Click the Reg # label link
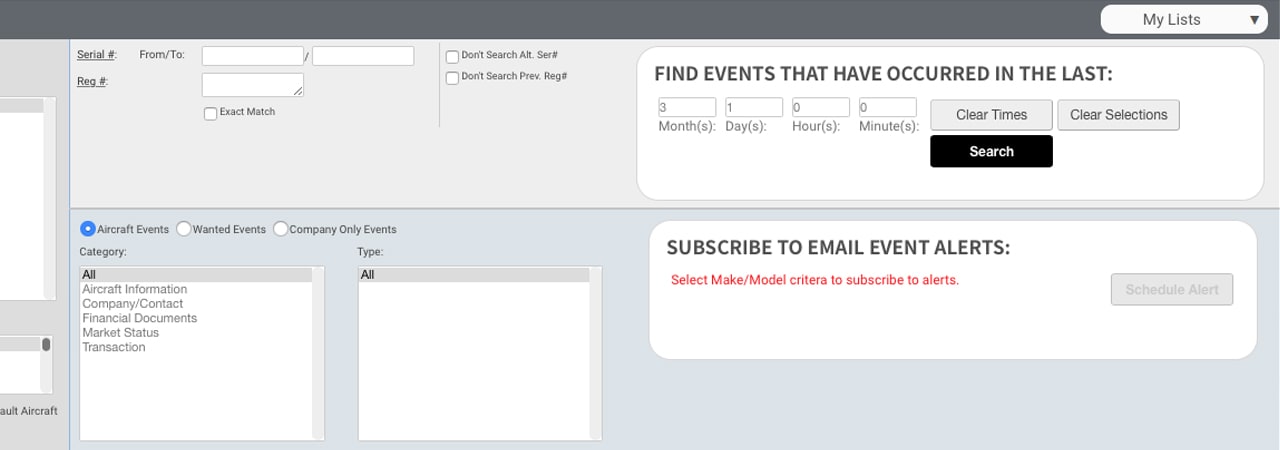Screen dimensions: 1280x450 click(92, 81)
